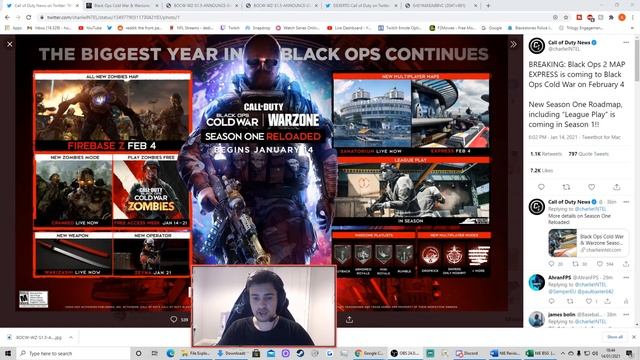Retweet the main Express map tweet
640x360 pixels.
coord(566,187)
